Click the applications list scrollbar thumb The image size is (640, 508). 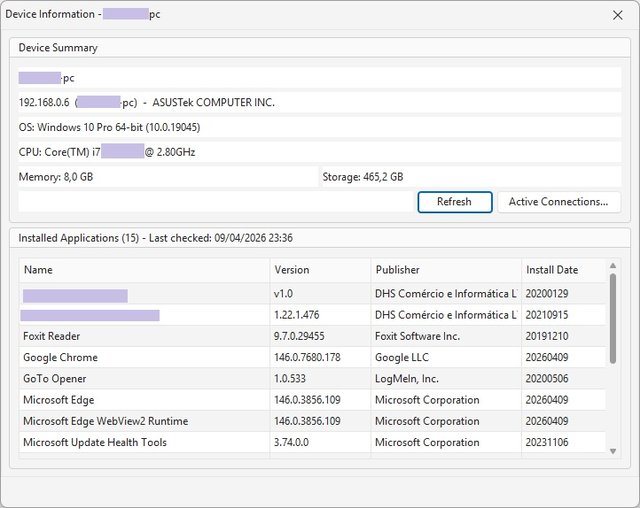[x=613, y=318]
